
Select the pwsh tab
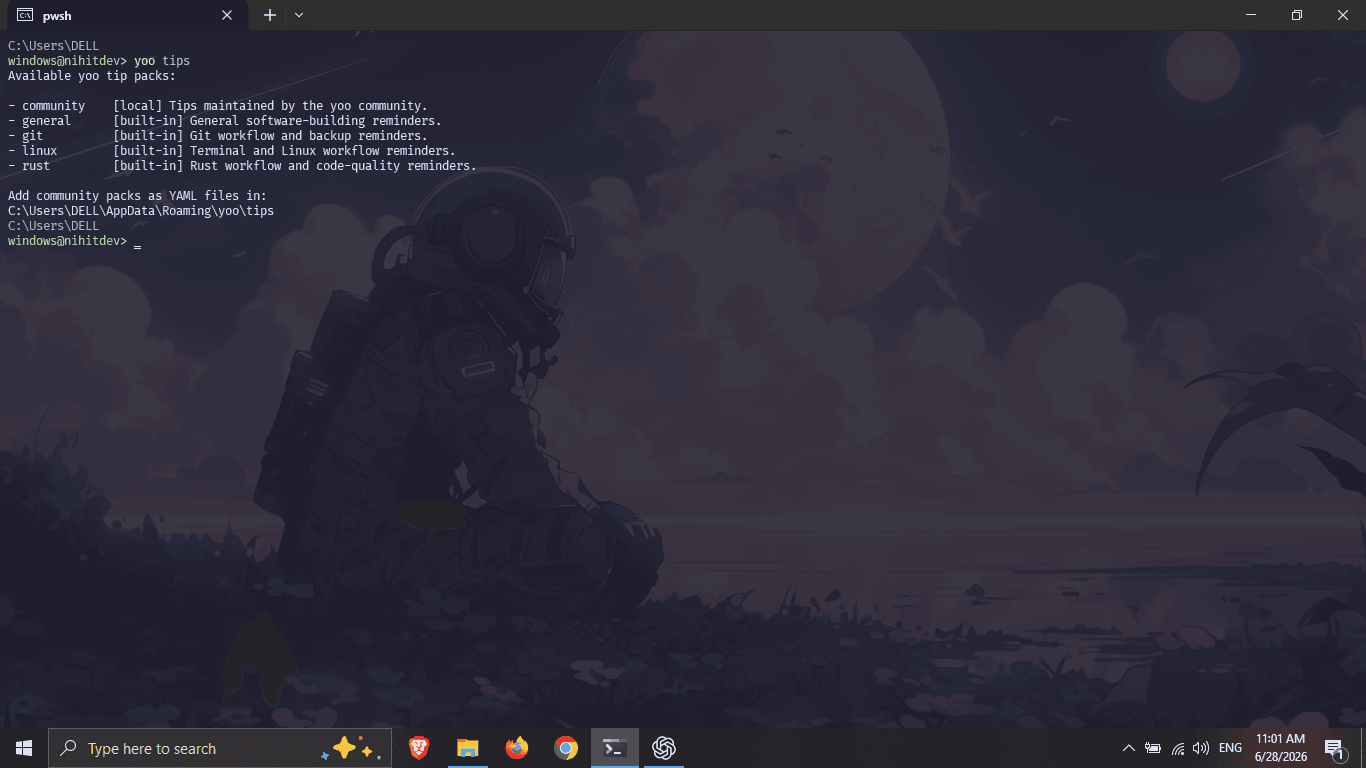(x=125, y=16)
